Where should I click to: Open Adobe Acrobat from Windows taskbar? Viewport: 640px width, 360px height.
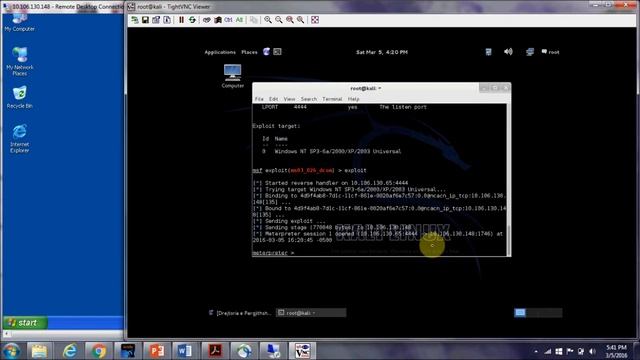(215, 351)
